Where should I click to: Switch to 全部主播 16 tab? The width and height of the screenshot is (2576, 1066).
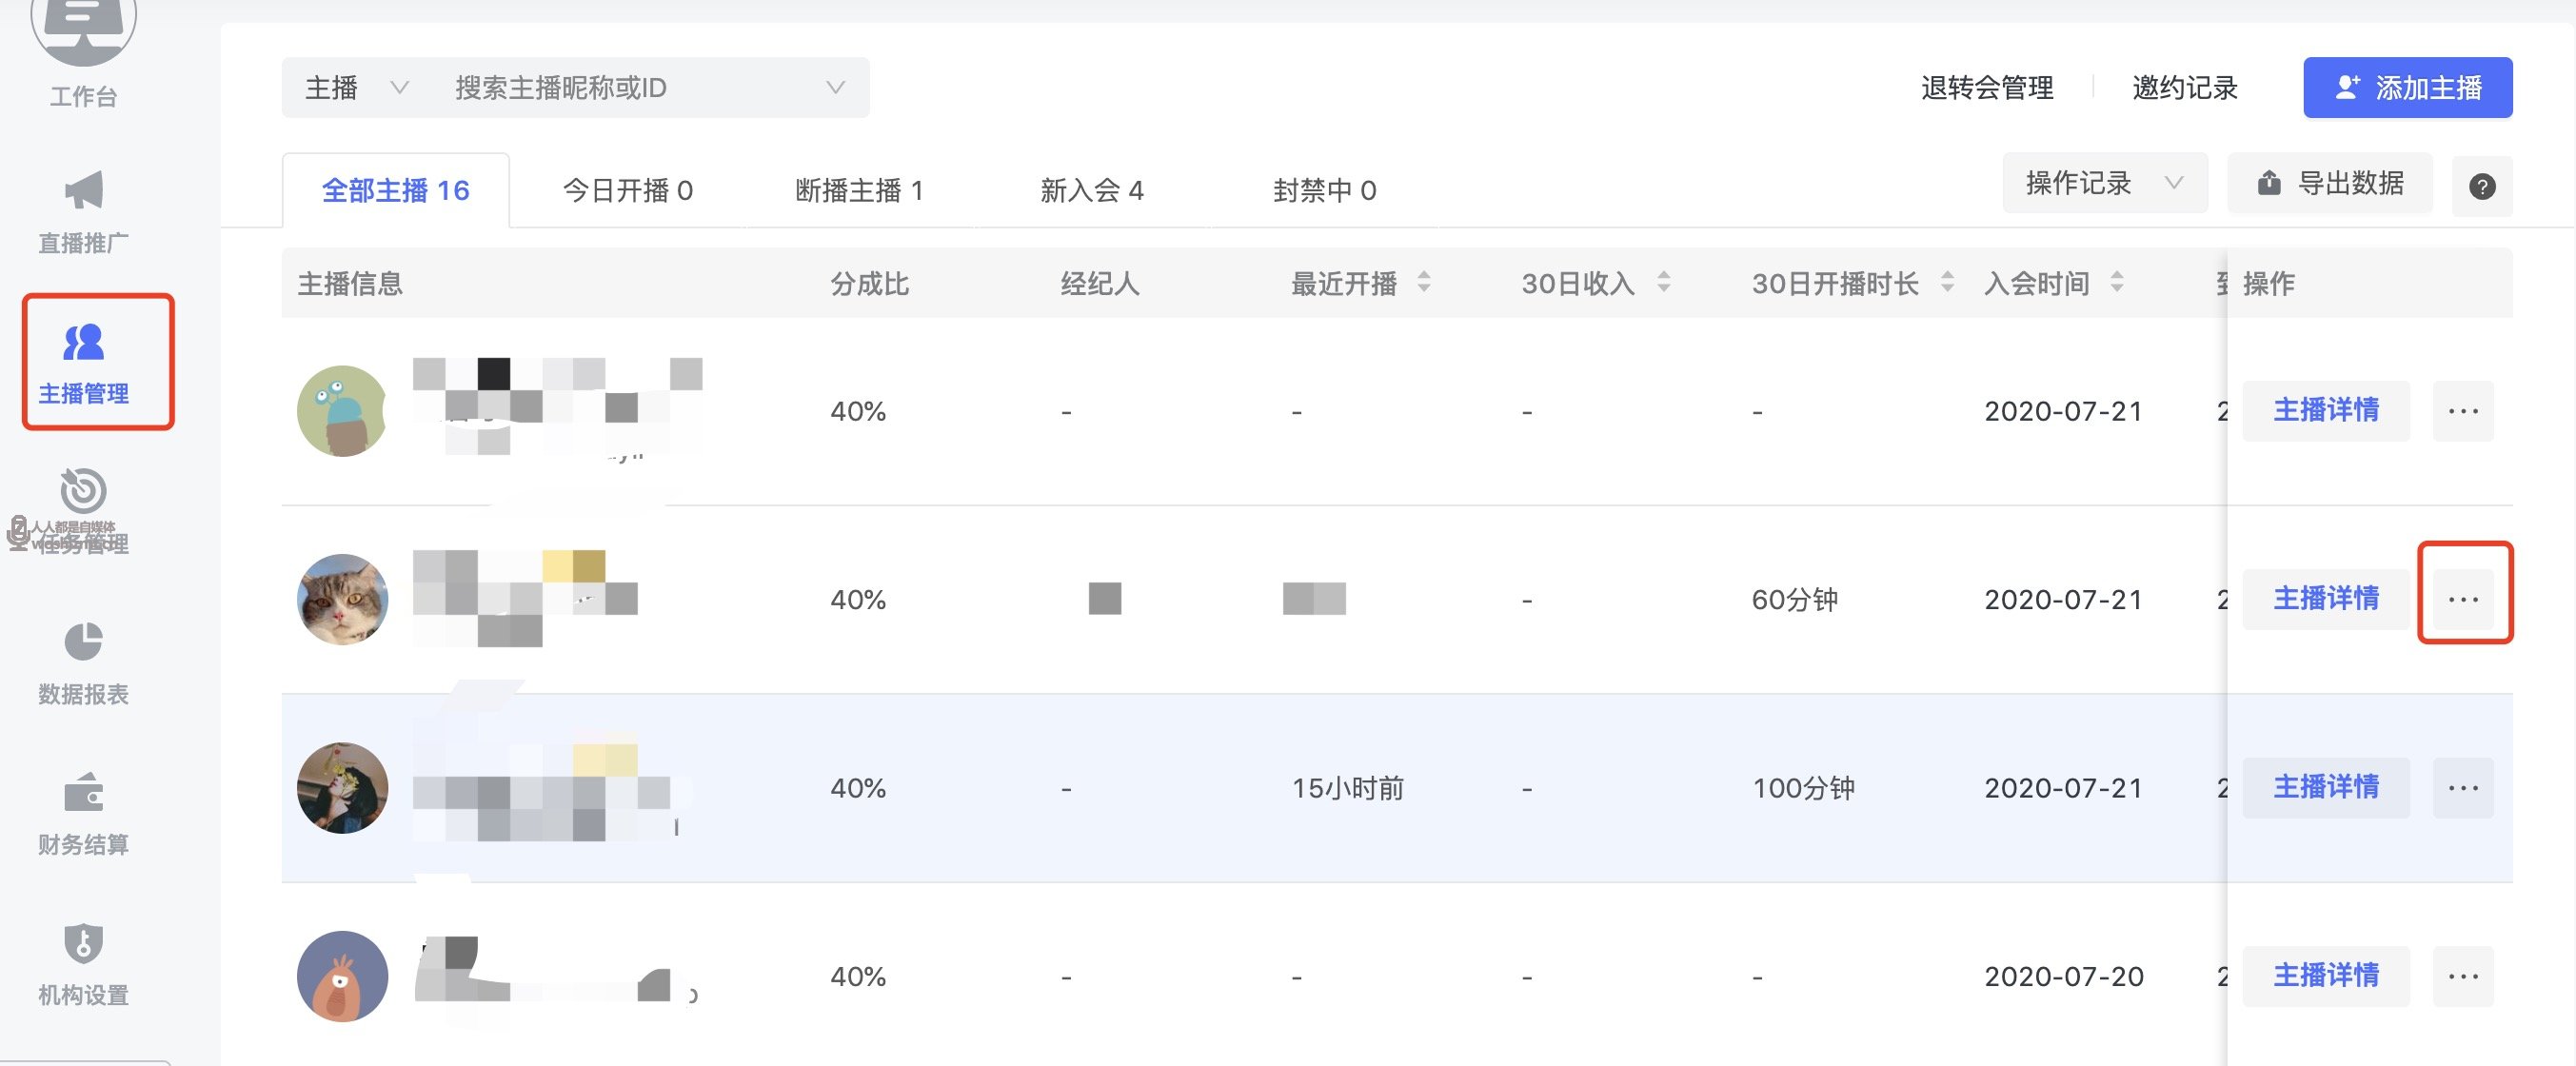point(395,190)
